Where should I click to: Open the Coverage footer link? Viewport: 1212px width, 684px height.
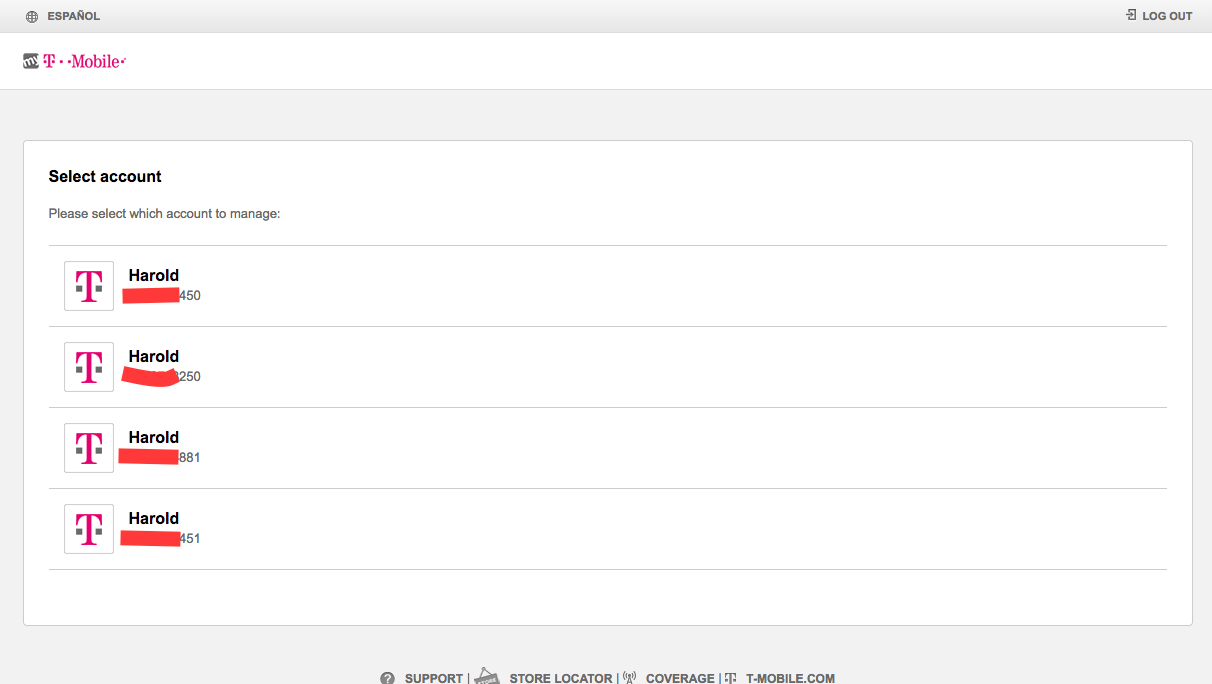coord(680,678)
